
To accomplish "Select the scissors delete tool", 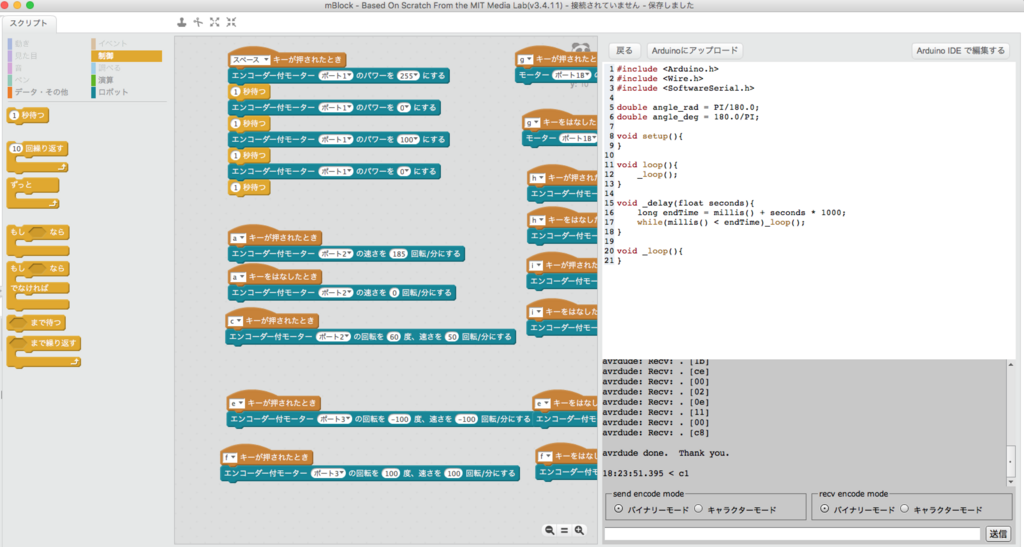I will 198,22.
